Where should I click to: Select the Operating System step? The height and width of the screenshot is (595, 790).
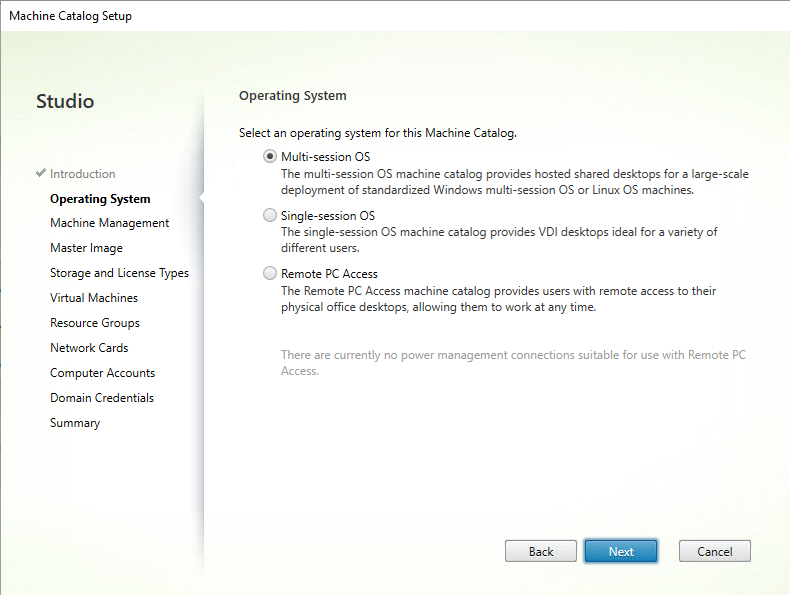(100, 199)
